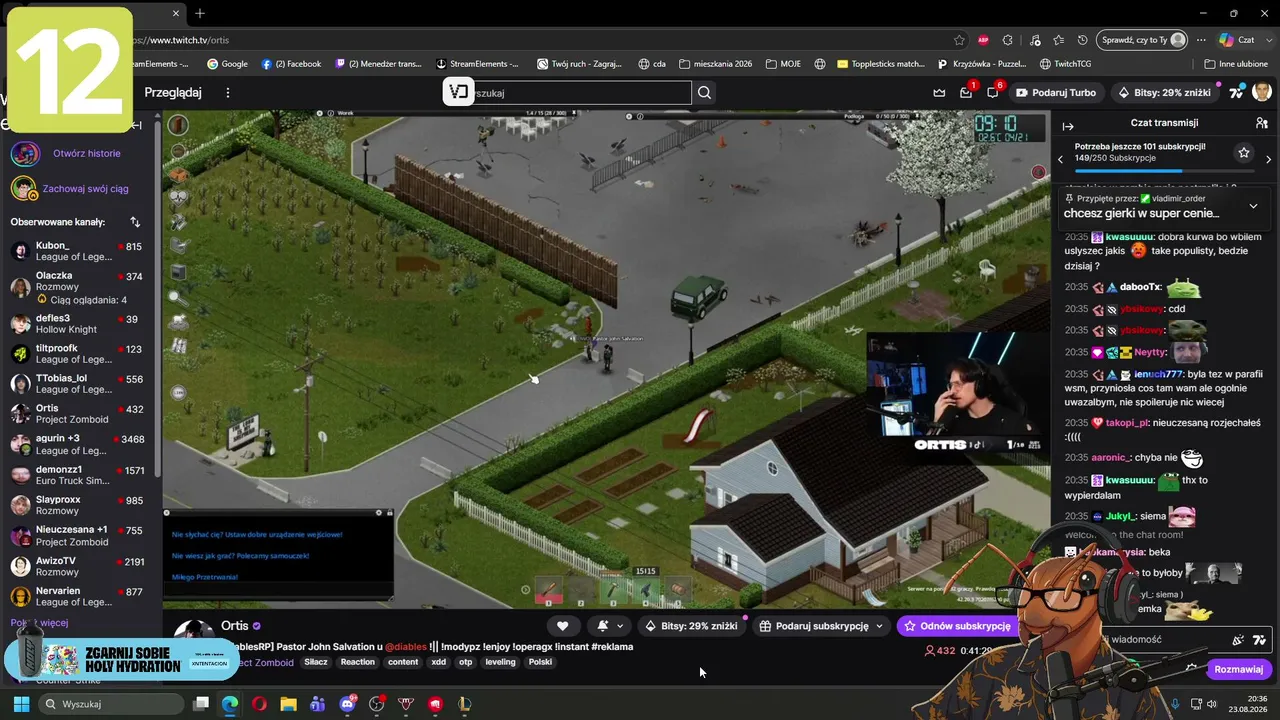The image size is (1280, 720).
Task: Open File Explorer from the taskbar
Action: pos(288,704)
